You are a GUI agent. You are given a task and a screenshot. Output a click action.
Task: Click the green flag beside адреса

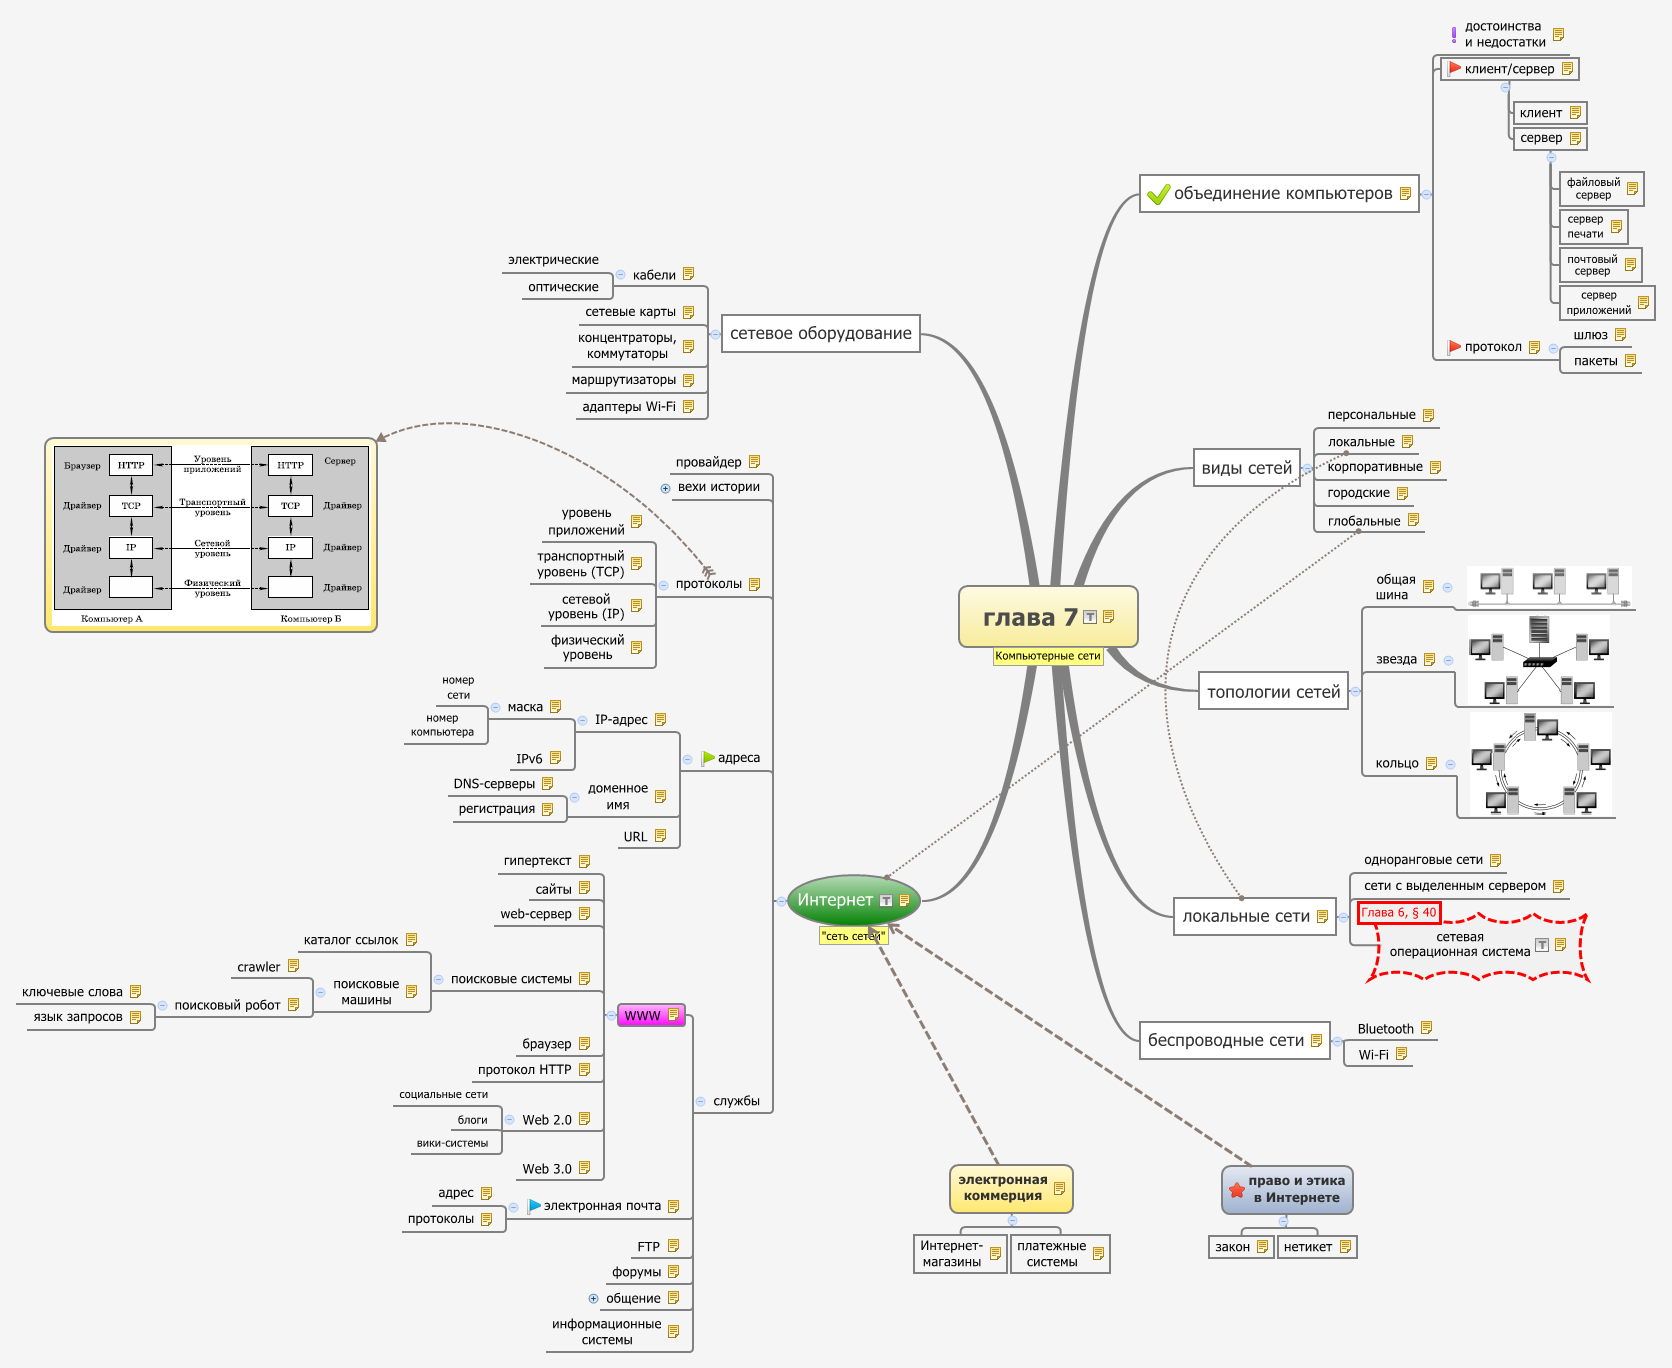708,758
